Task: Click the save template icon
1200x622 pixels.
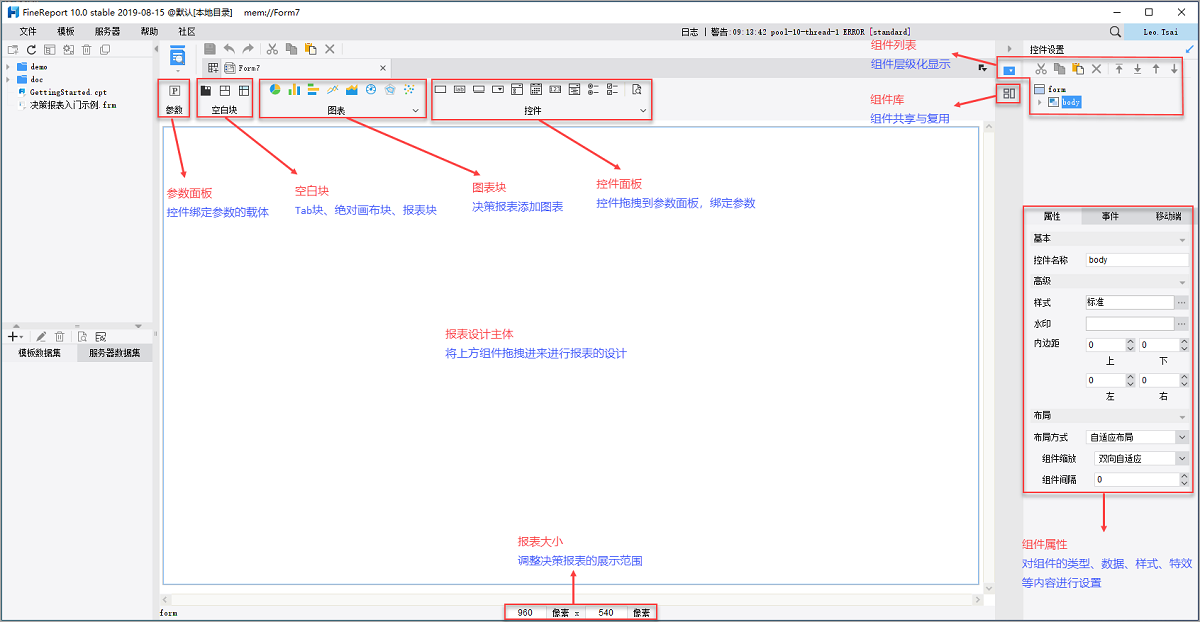Action: click(210, 48)
